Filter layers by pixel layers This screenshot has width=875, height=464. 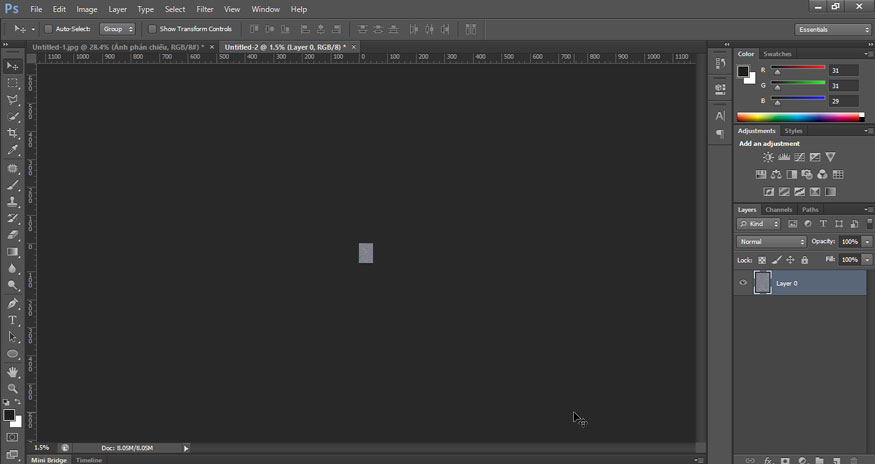click(x=792, y=224)
